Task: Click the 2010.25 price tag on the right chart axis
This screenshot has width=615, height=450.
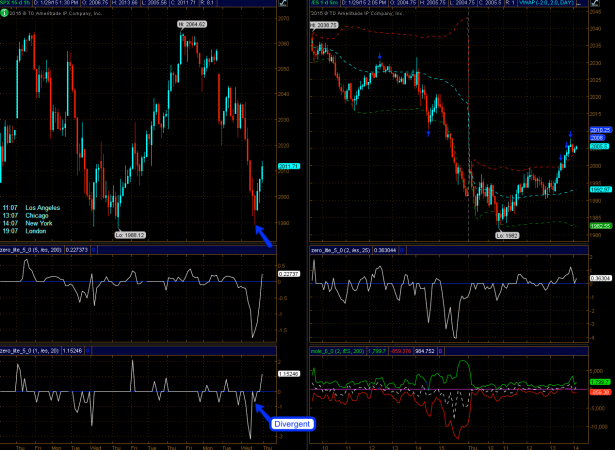Action: coord(600,131)
